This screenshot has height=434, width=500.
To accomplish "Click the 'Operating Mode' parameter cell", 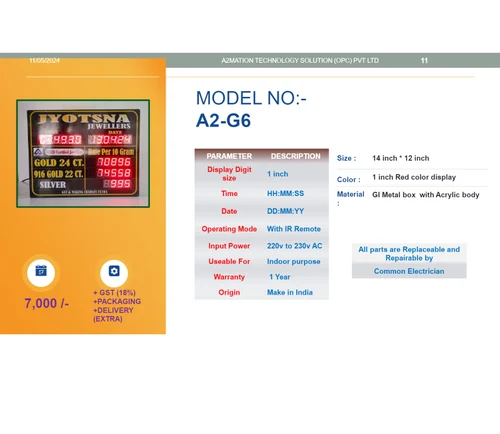I will [229, 229].
